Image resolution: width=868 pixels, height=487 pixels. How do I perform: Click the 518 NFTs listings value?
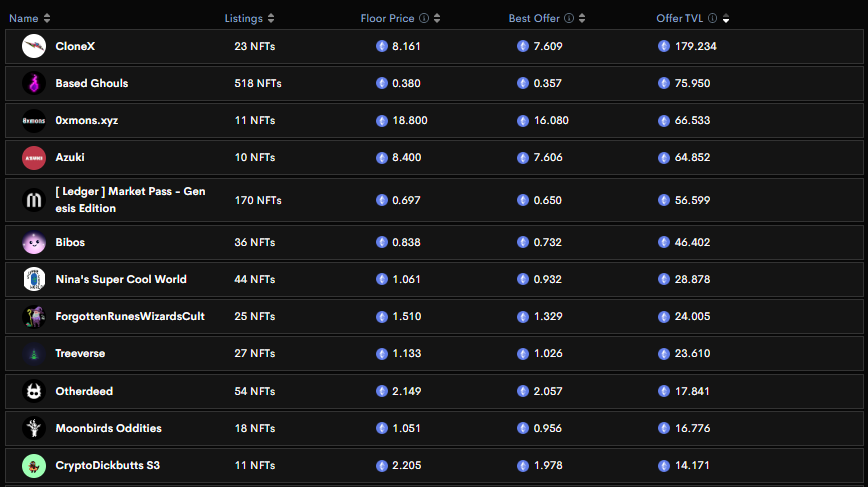click(258, 84)
